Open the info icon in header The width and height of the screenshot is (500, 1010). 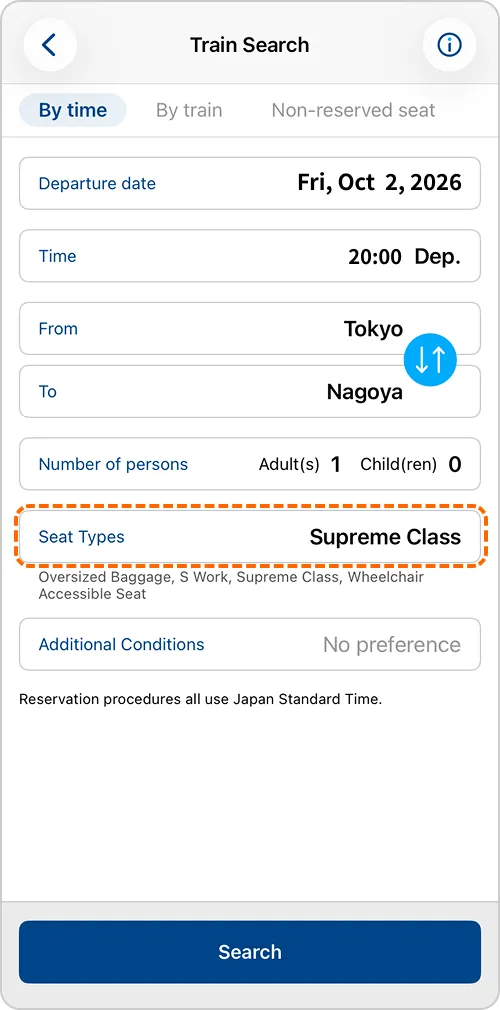tap(449, 45)
